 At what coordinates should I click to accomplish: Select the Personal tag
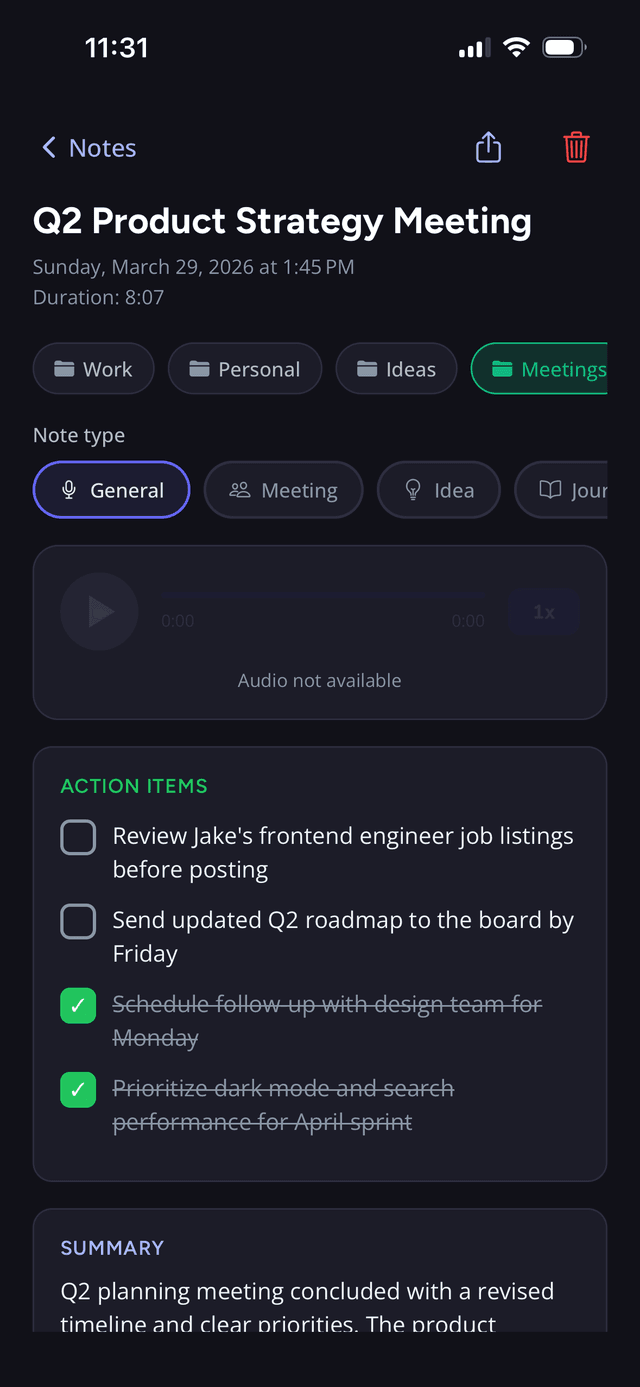(x=245, y=368)
